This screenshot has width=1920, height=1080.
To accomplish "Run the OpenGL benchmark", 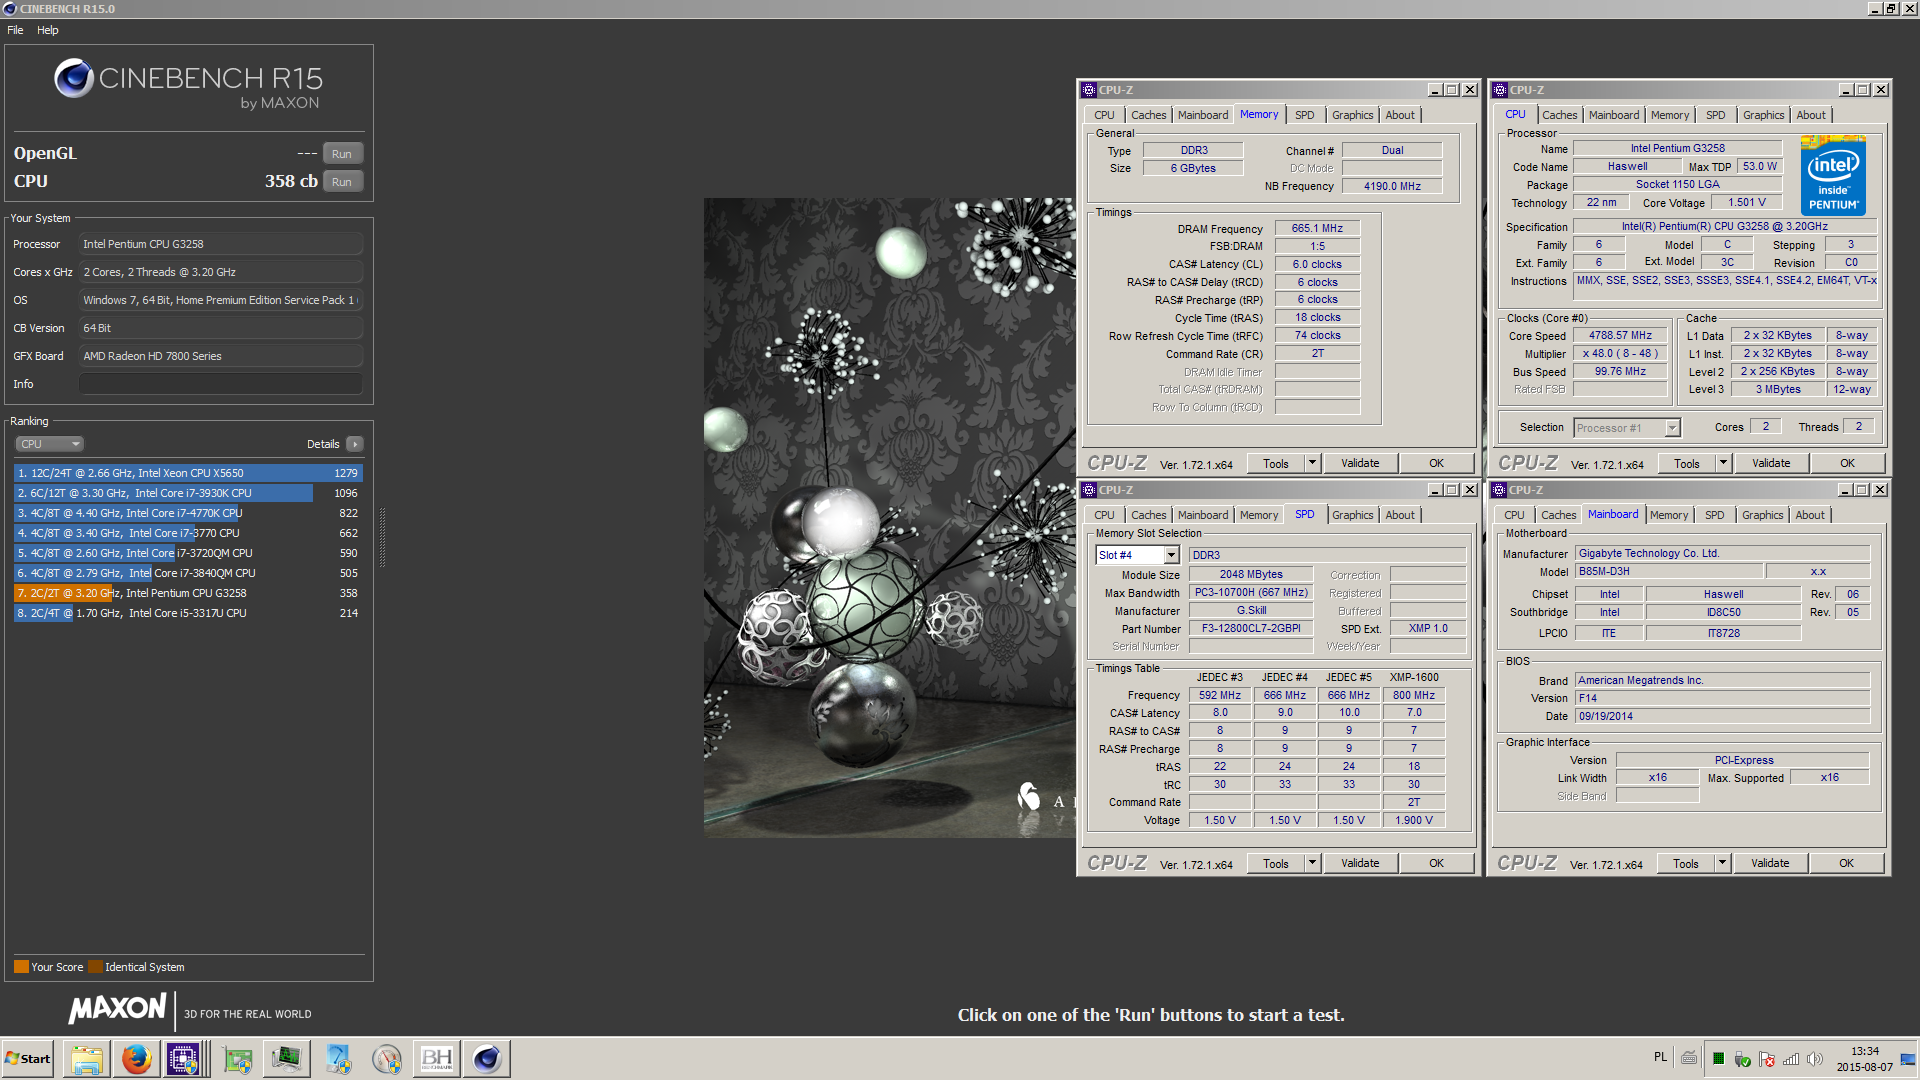I will tap(342, 154).
